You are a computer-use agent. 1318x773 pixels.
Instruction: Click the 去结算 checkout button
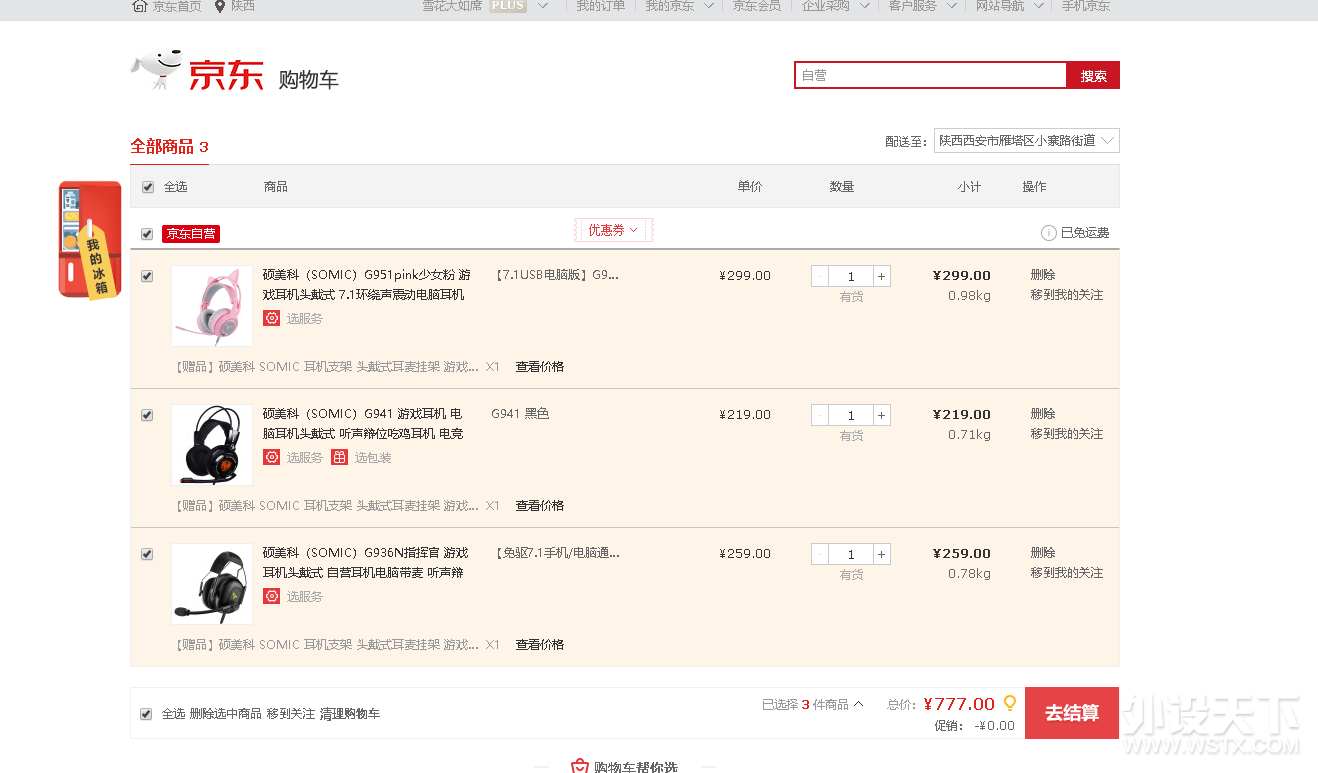[x=1072, y=713]
